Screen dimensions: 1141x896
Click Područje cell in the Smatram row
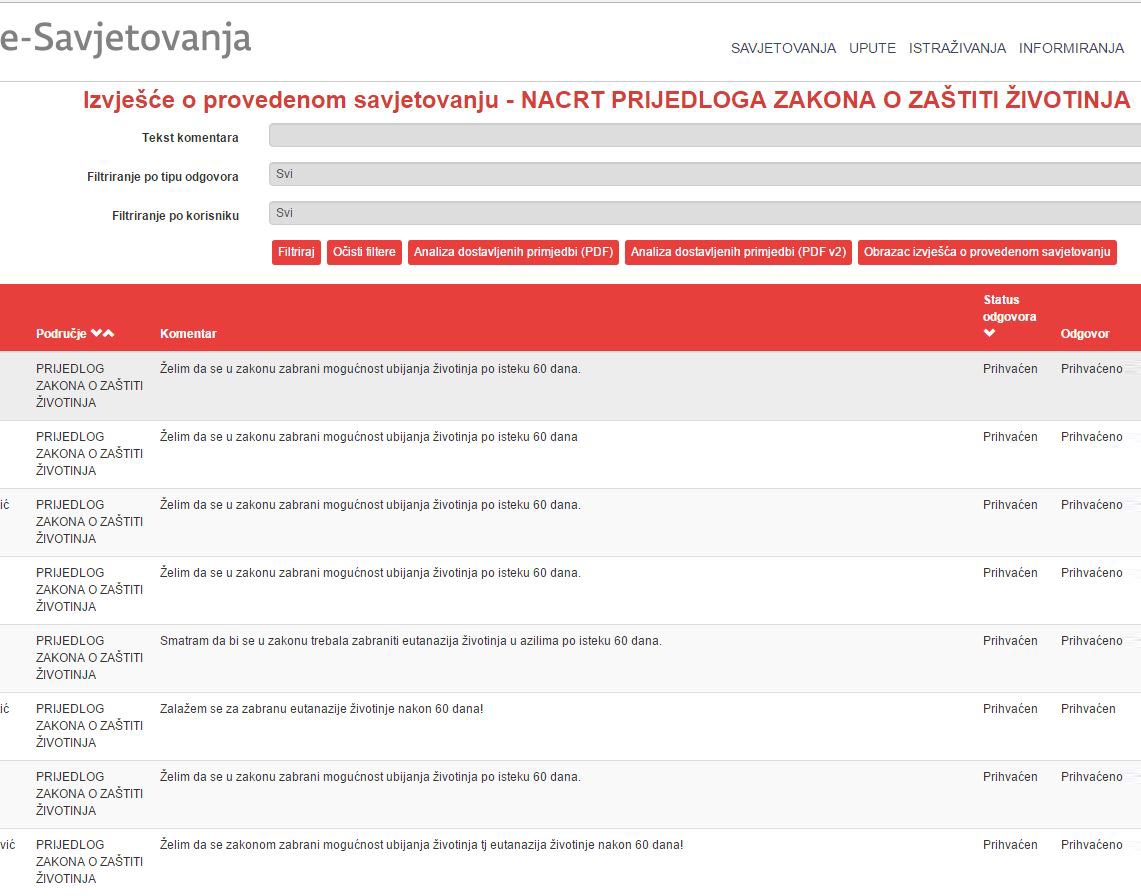point(90,658)
